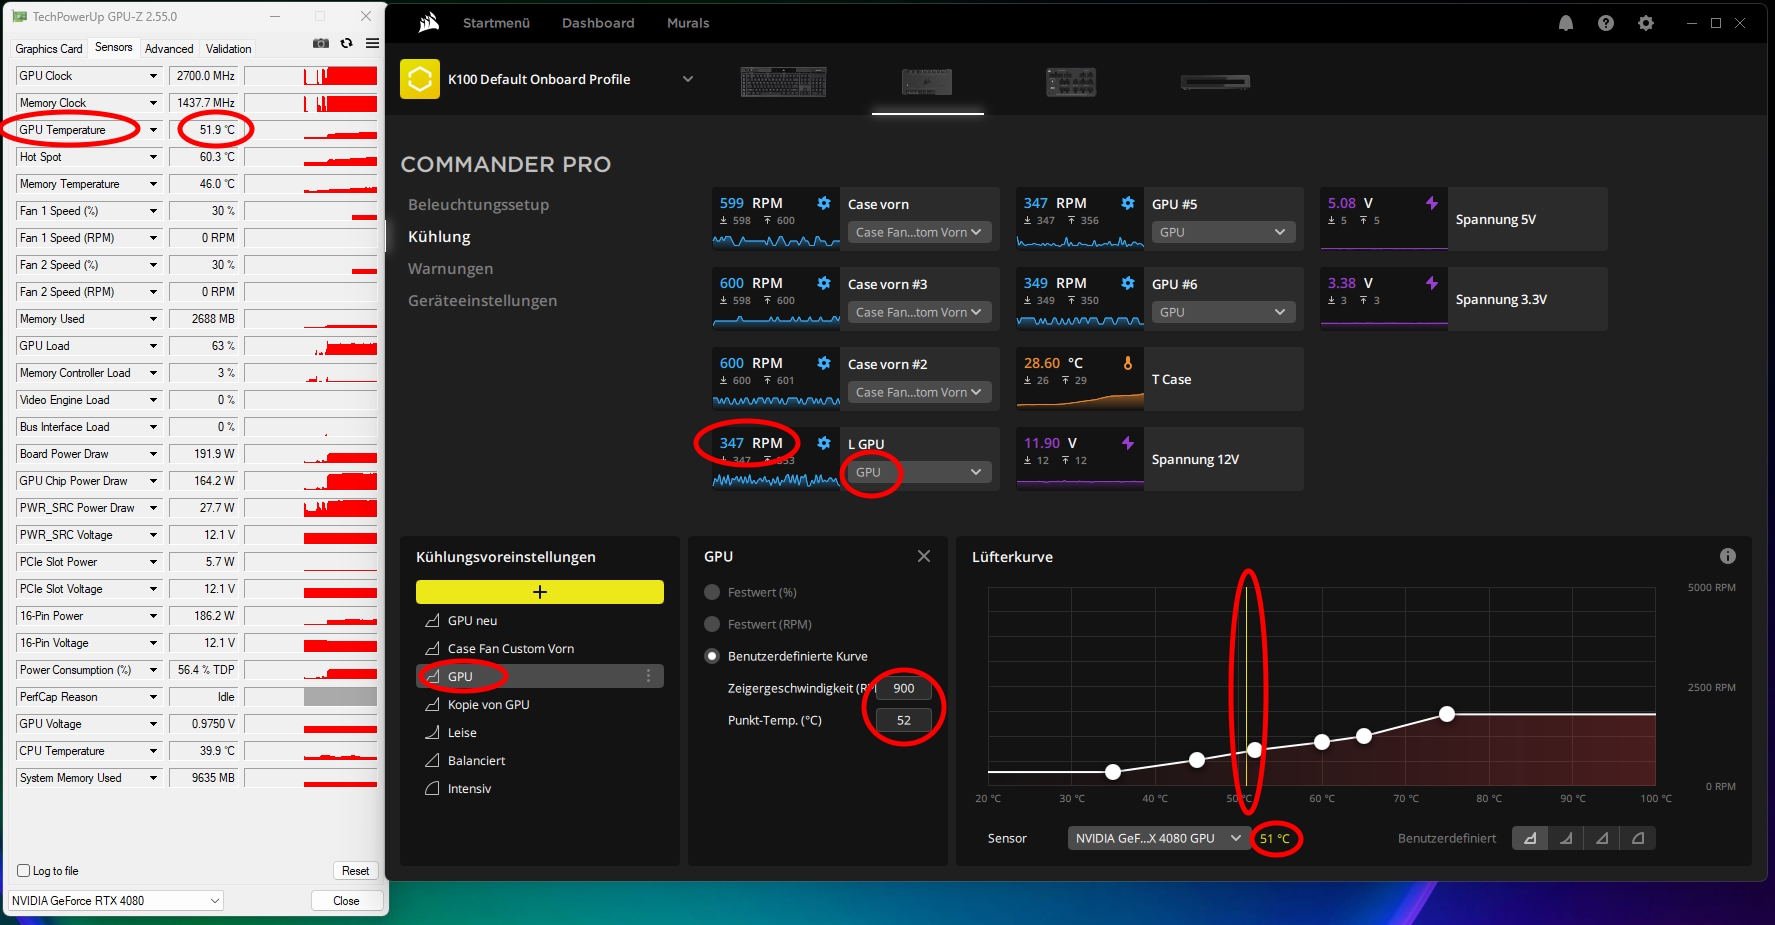
Task: Open the Startmenü tab in iCUE
Action: coord(496,23)
